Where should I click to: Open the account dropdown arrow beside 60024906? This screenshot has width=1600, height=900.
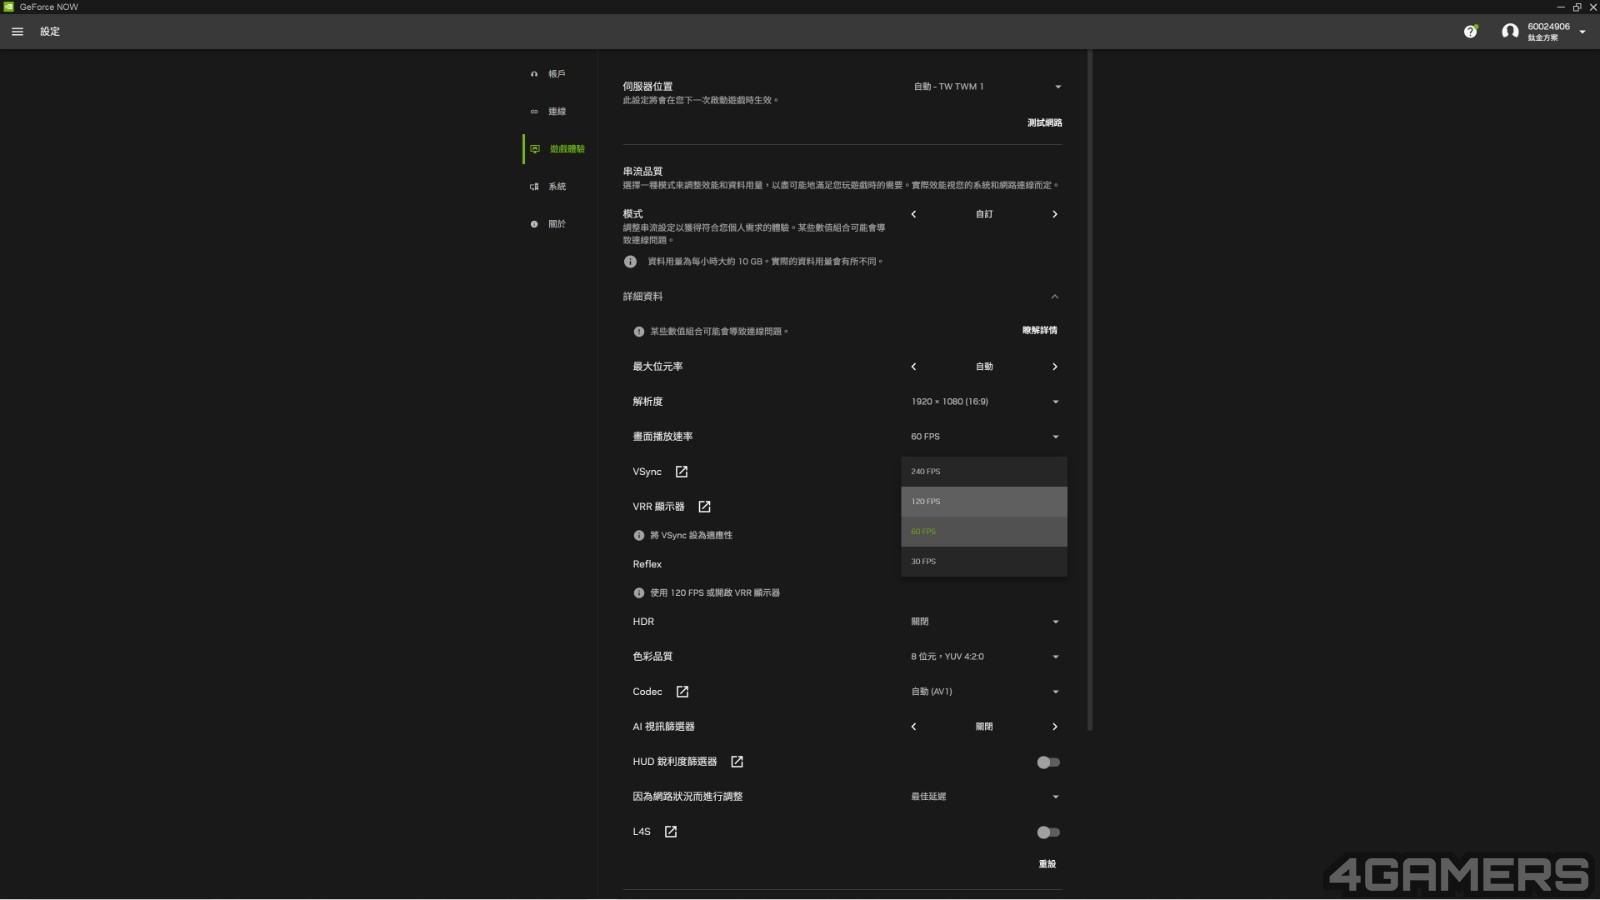[1582, 32]
